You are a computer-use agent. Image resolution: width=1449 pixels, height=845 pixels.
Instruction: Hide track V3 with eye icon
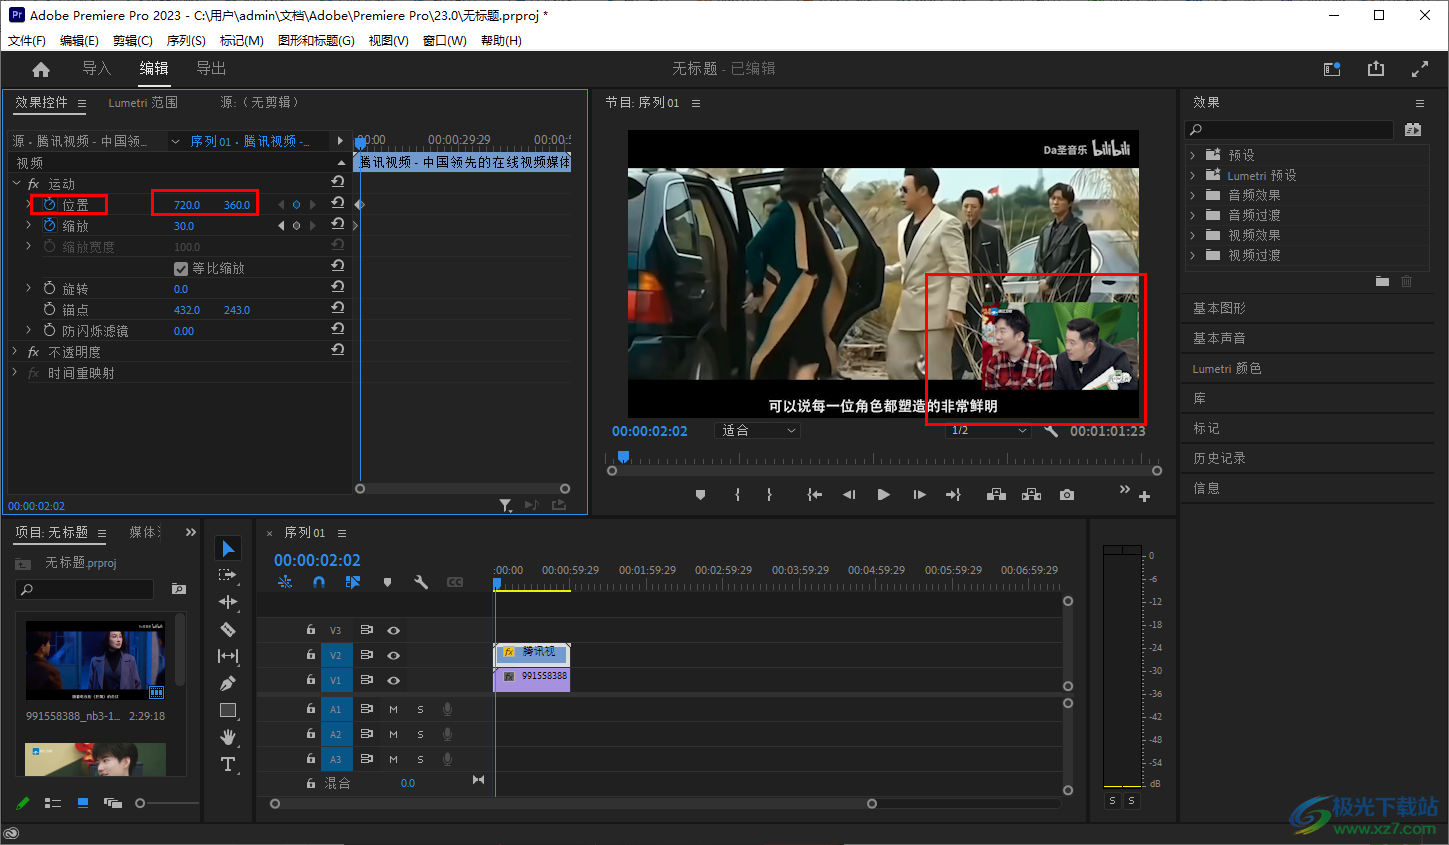(x=393, y=630)
